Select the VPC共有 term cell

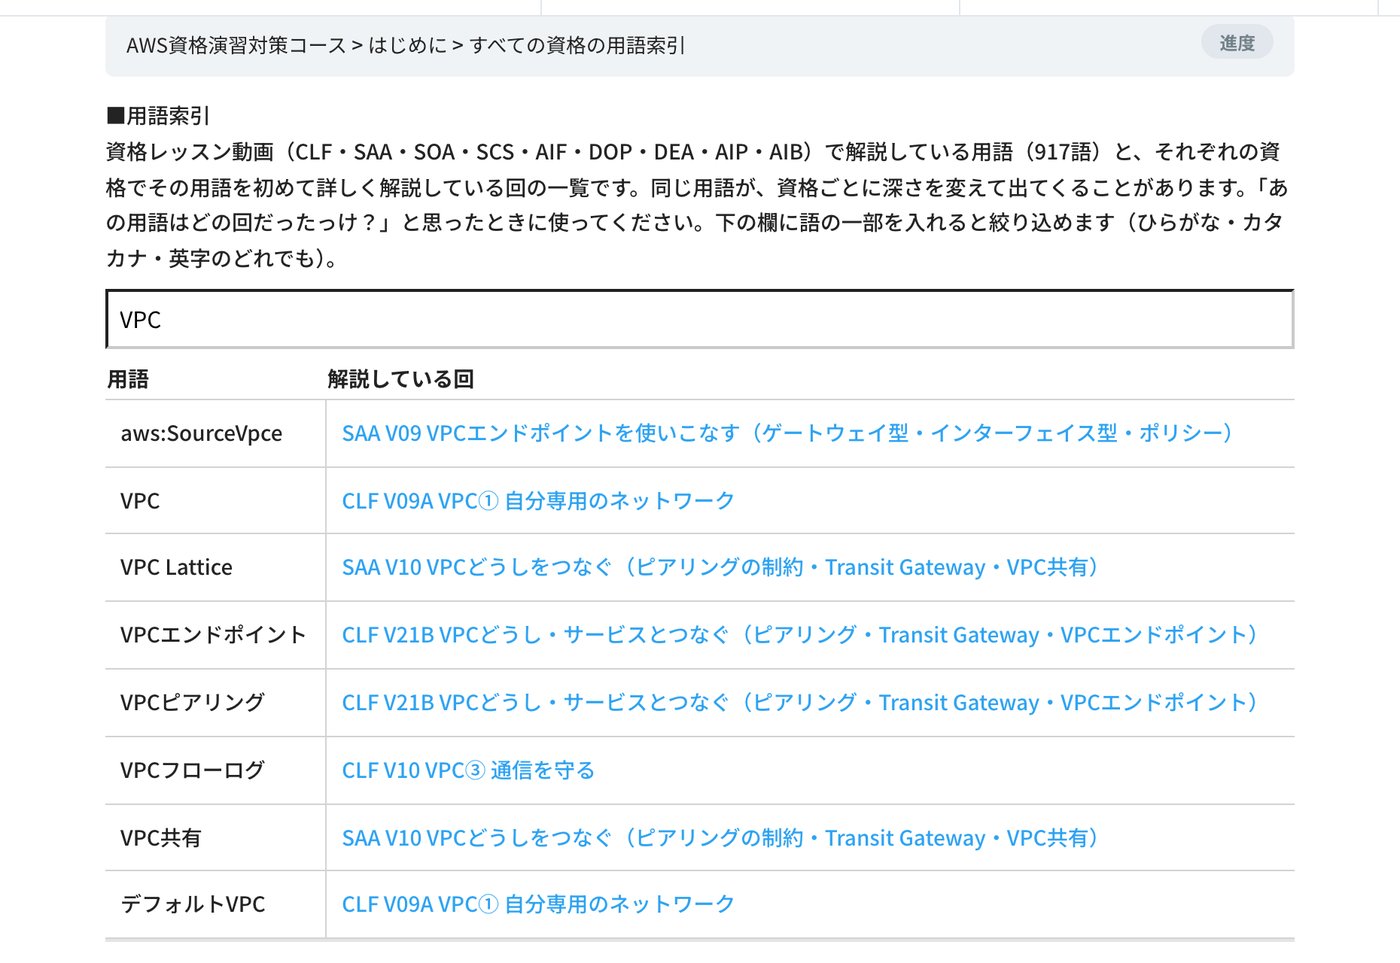(x=215, y=838)
